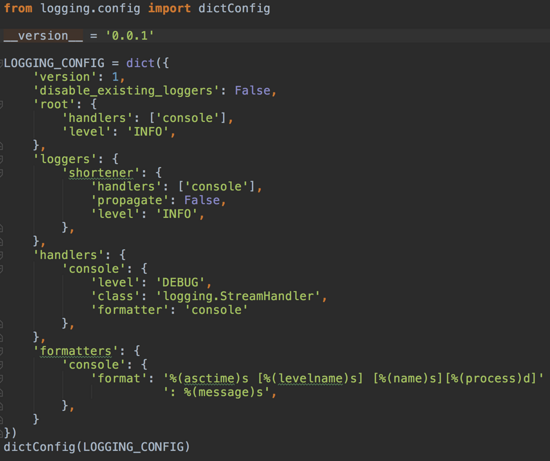Click the ': %(message)s' continuation string
The image size is (550, 461).
coord(217,392)
